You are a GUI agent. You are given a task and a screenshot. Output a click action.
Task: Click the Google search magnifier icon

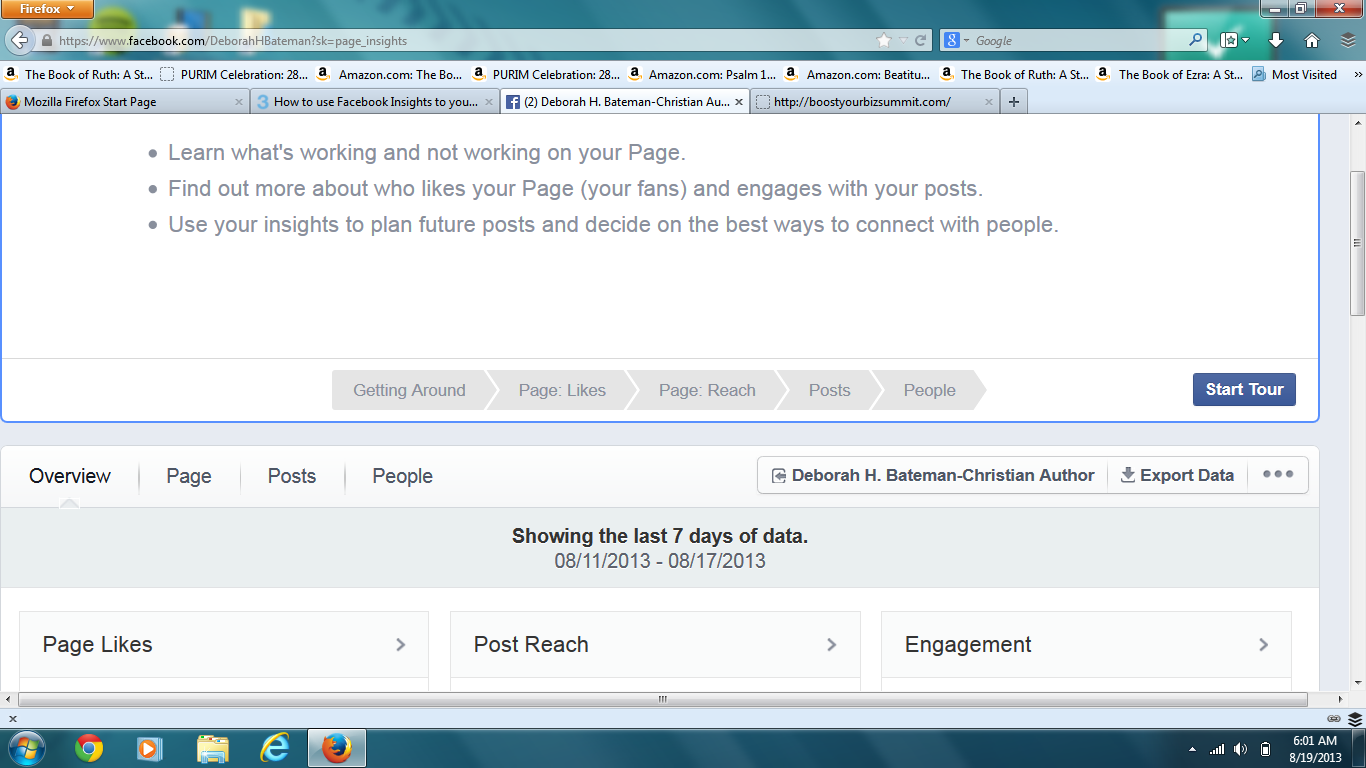tap(1196, 41)
